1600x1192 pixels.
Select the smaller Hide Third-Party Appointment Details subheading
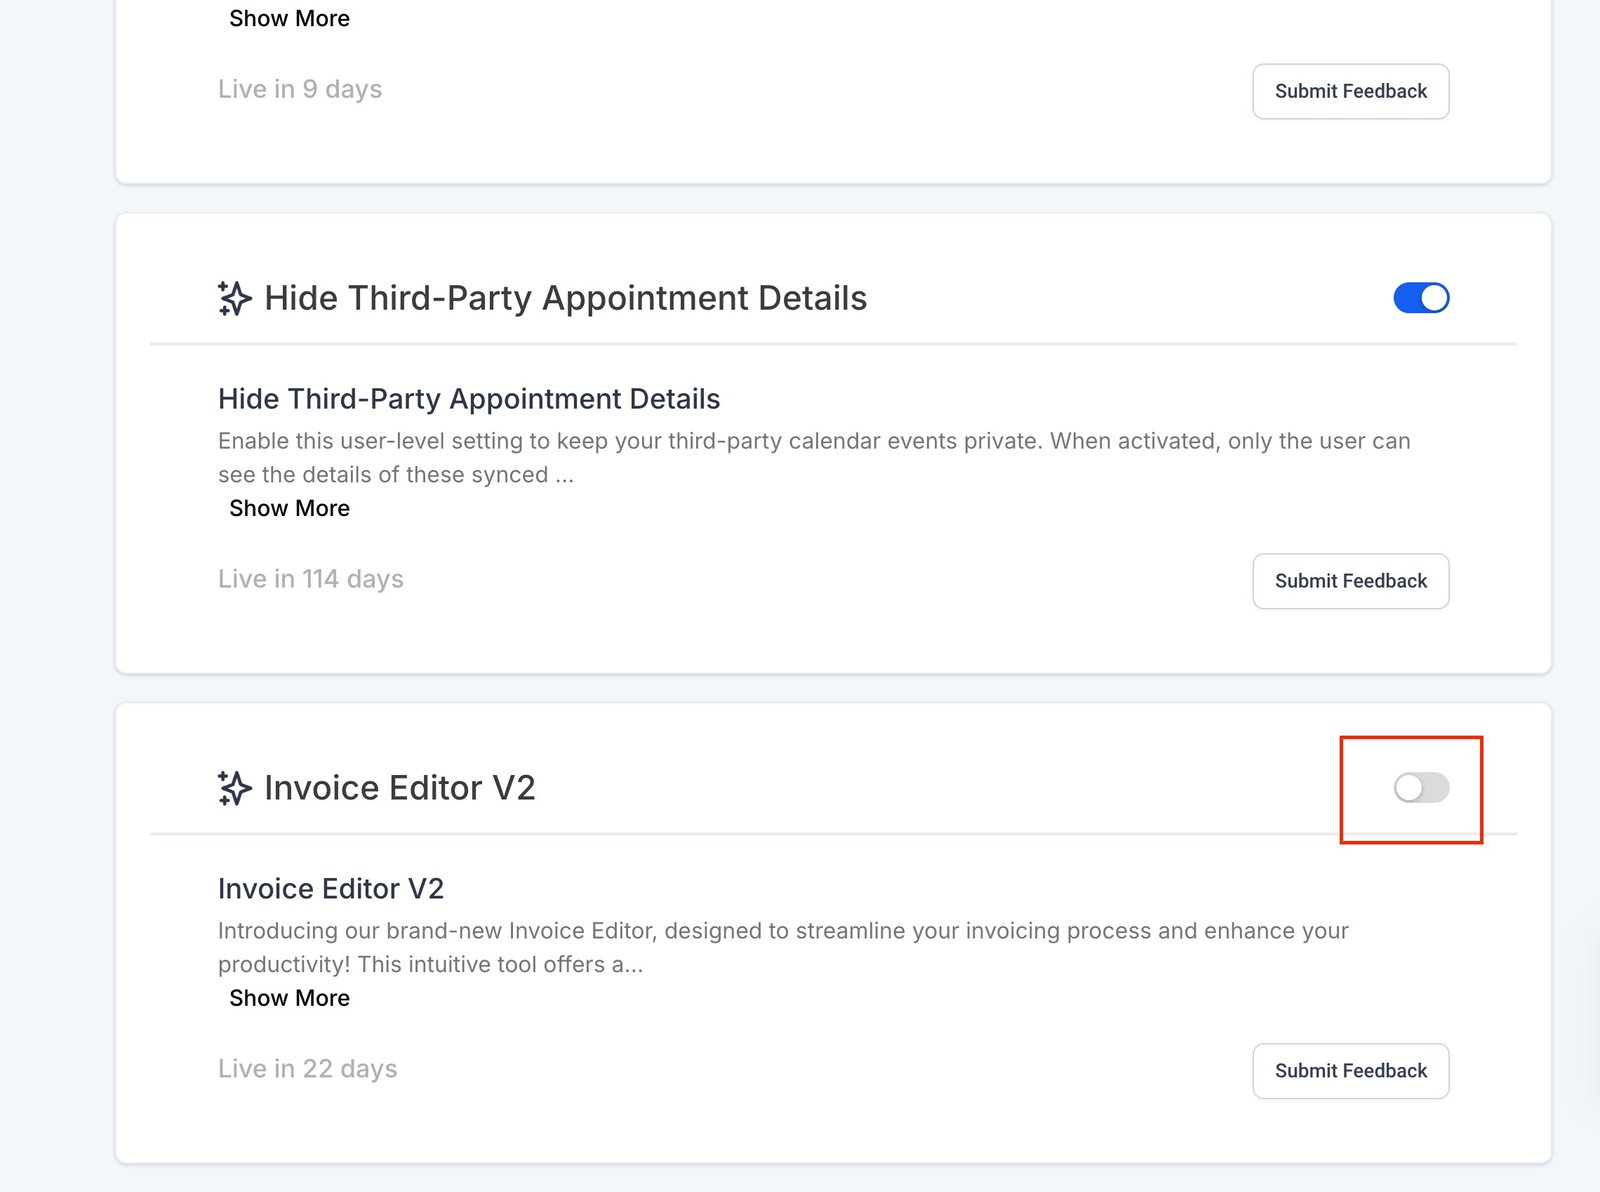click(x=468, y=399)
